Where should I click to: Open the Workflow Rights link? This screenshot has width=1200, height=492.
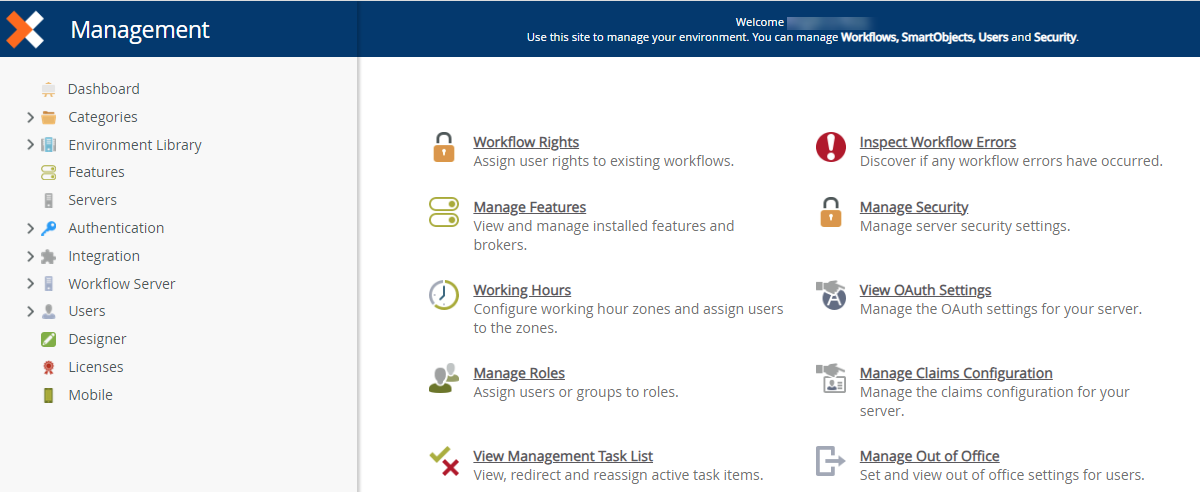point(526,142)
